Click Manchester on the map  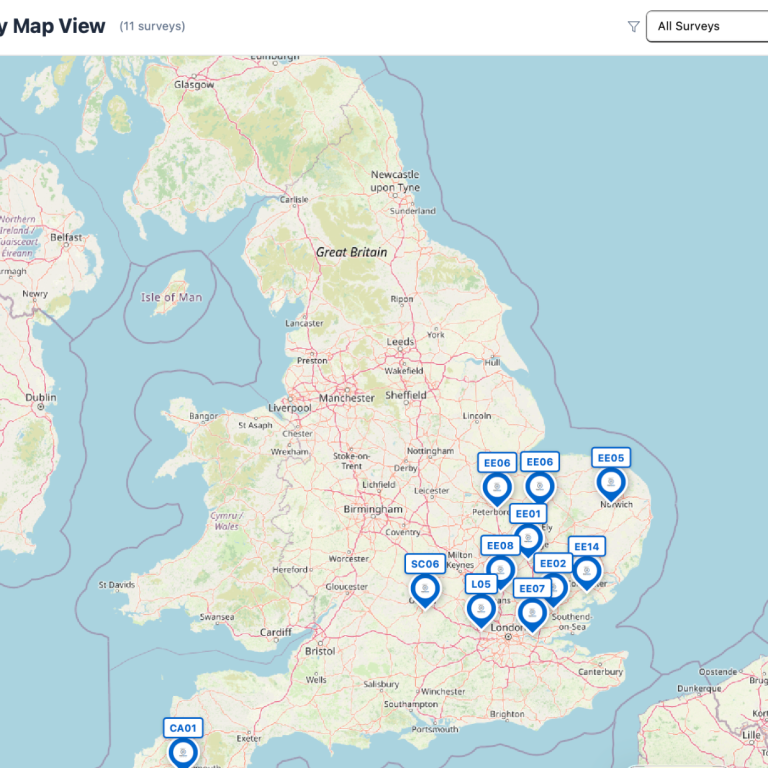click(x=346, y=397)
